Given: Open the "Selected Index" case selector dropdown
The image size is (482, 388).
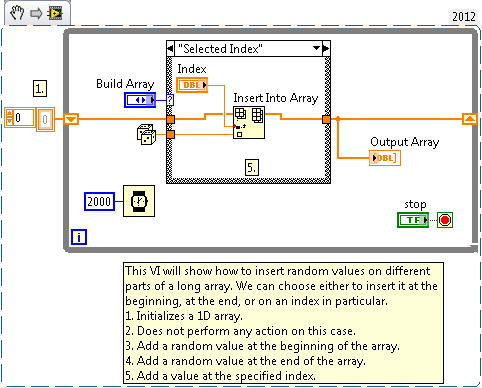Looking at the screenshot, I should [x=317, y=48].
